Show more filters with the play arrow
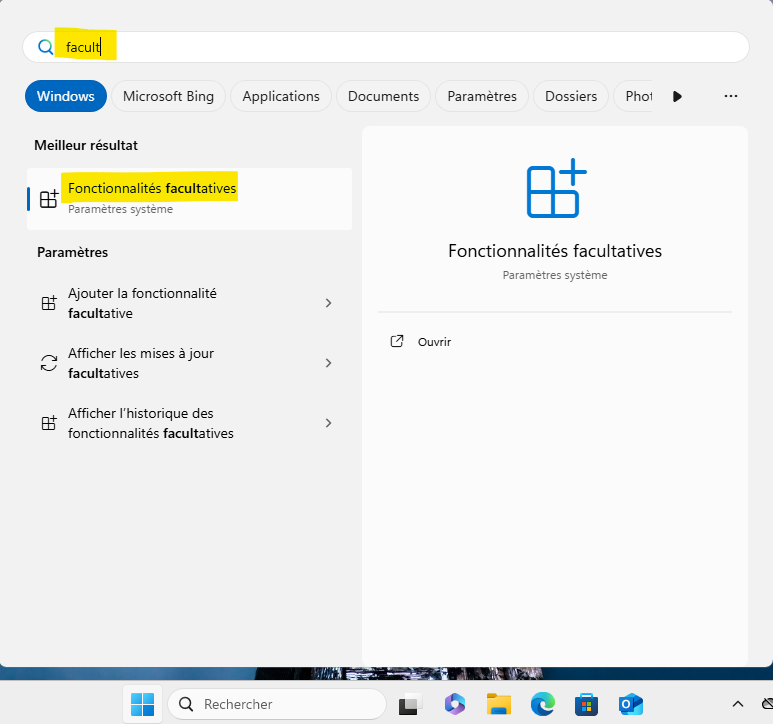 [x=677, y=96]
